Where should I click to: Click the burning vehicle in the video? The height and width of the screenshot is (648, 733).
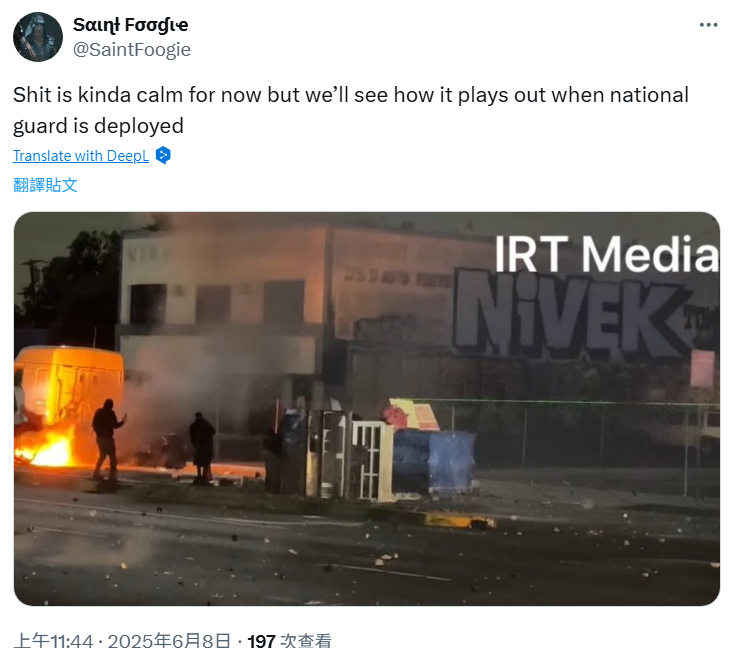pos(68,404)
